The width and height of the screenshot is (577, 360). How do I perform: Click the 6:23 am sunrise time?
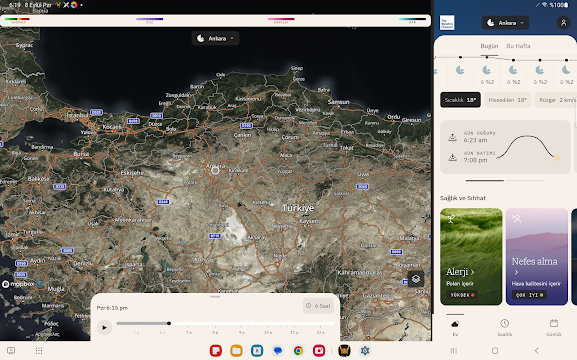coord(475,140)
